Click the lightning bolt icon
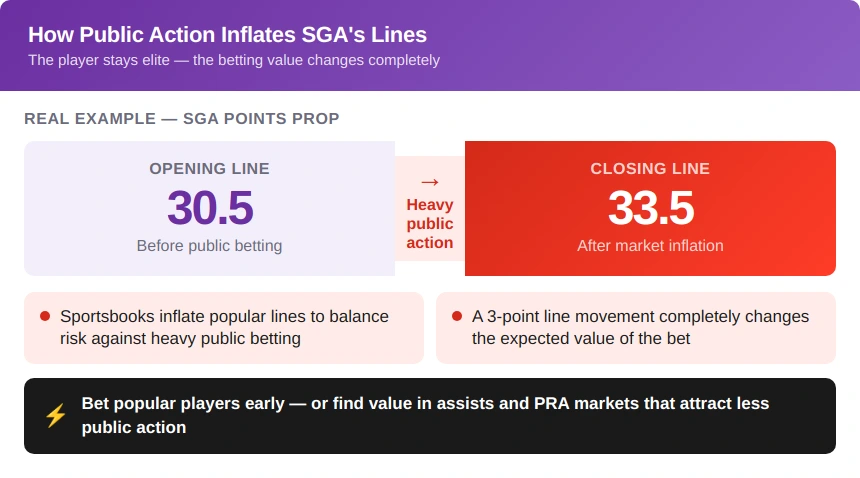860x478 pixels. tap(55, 416)
